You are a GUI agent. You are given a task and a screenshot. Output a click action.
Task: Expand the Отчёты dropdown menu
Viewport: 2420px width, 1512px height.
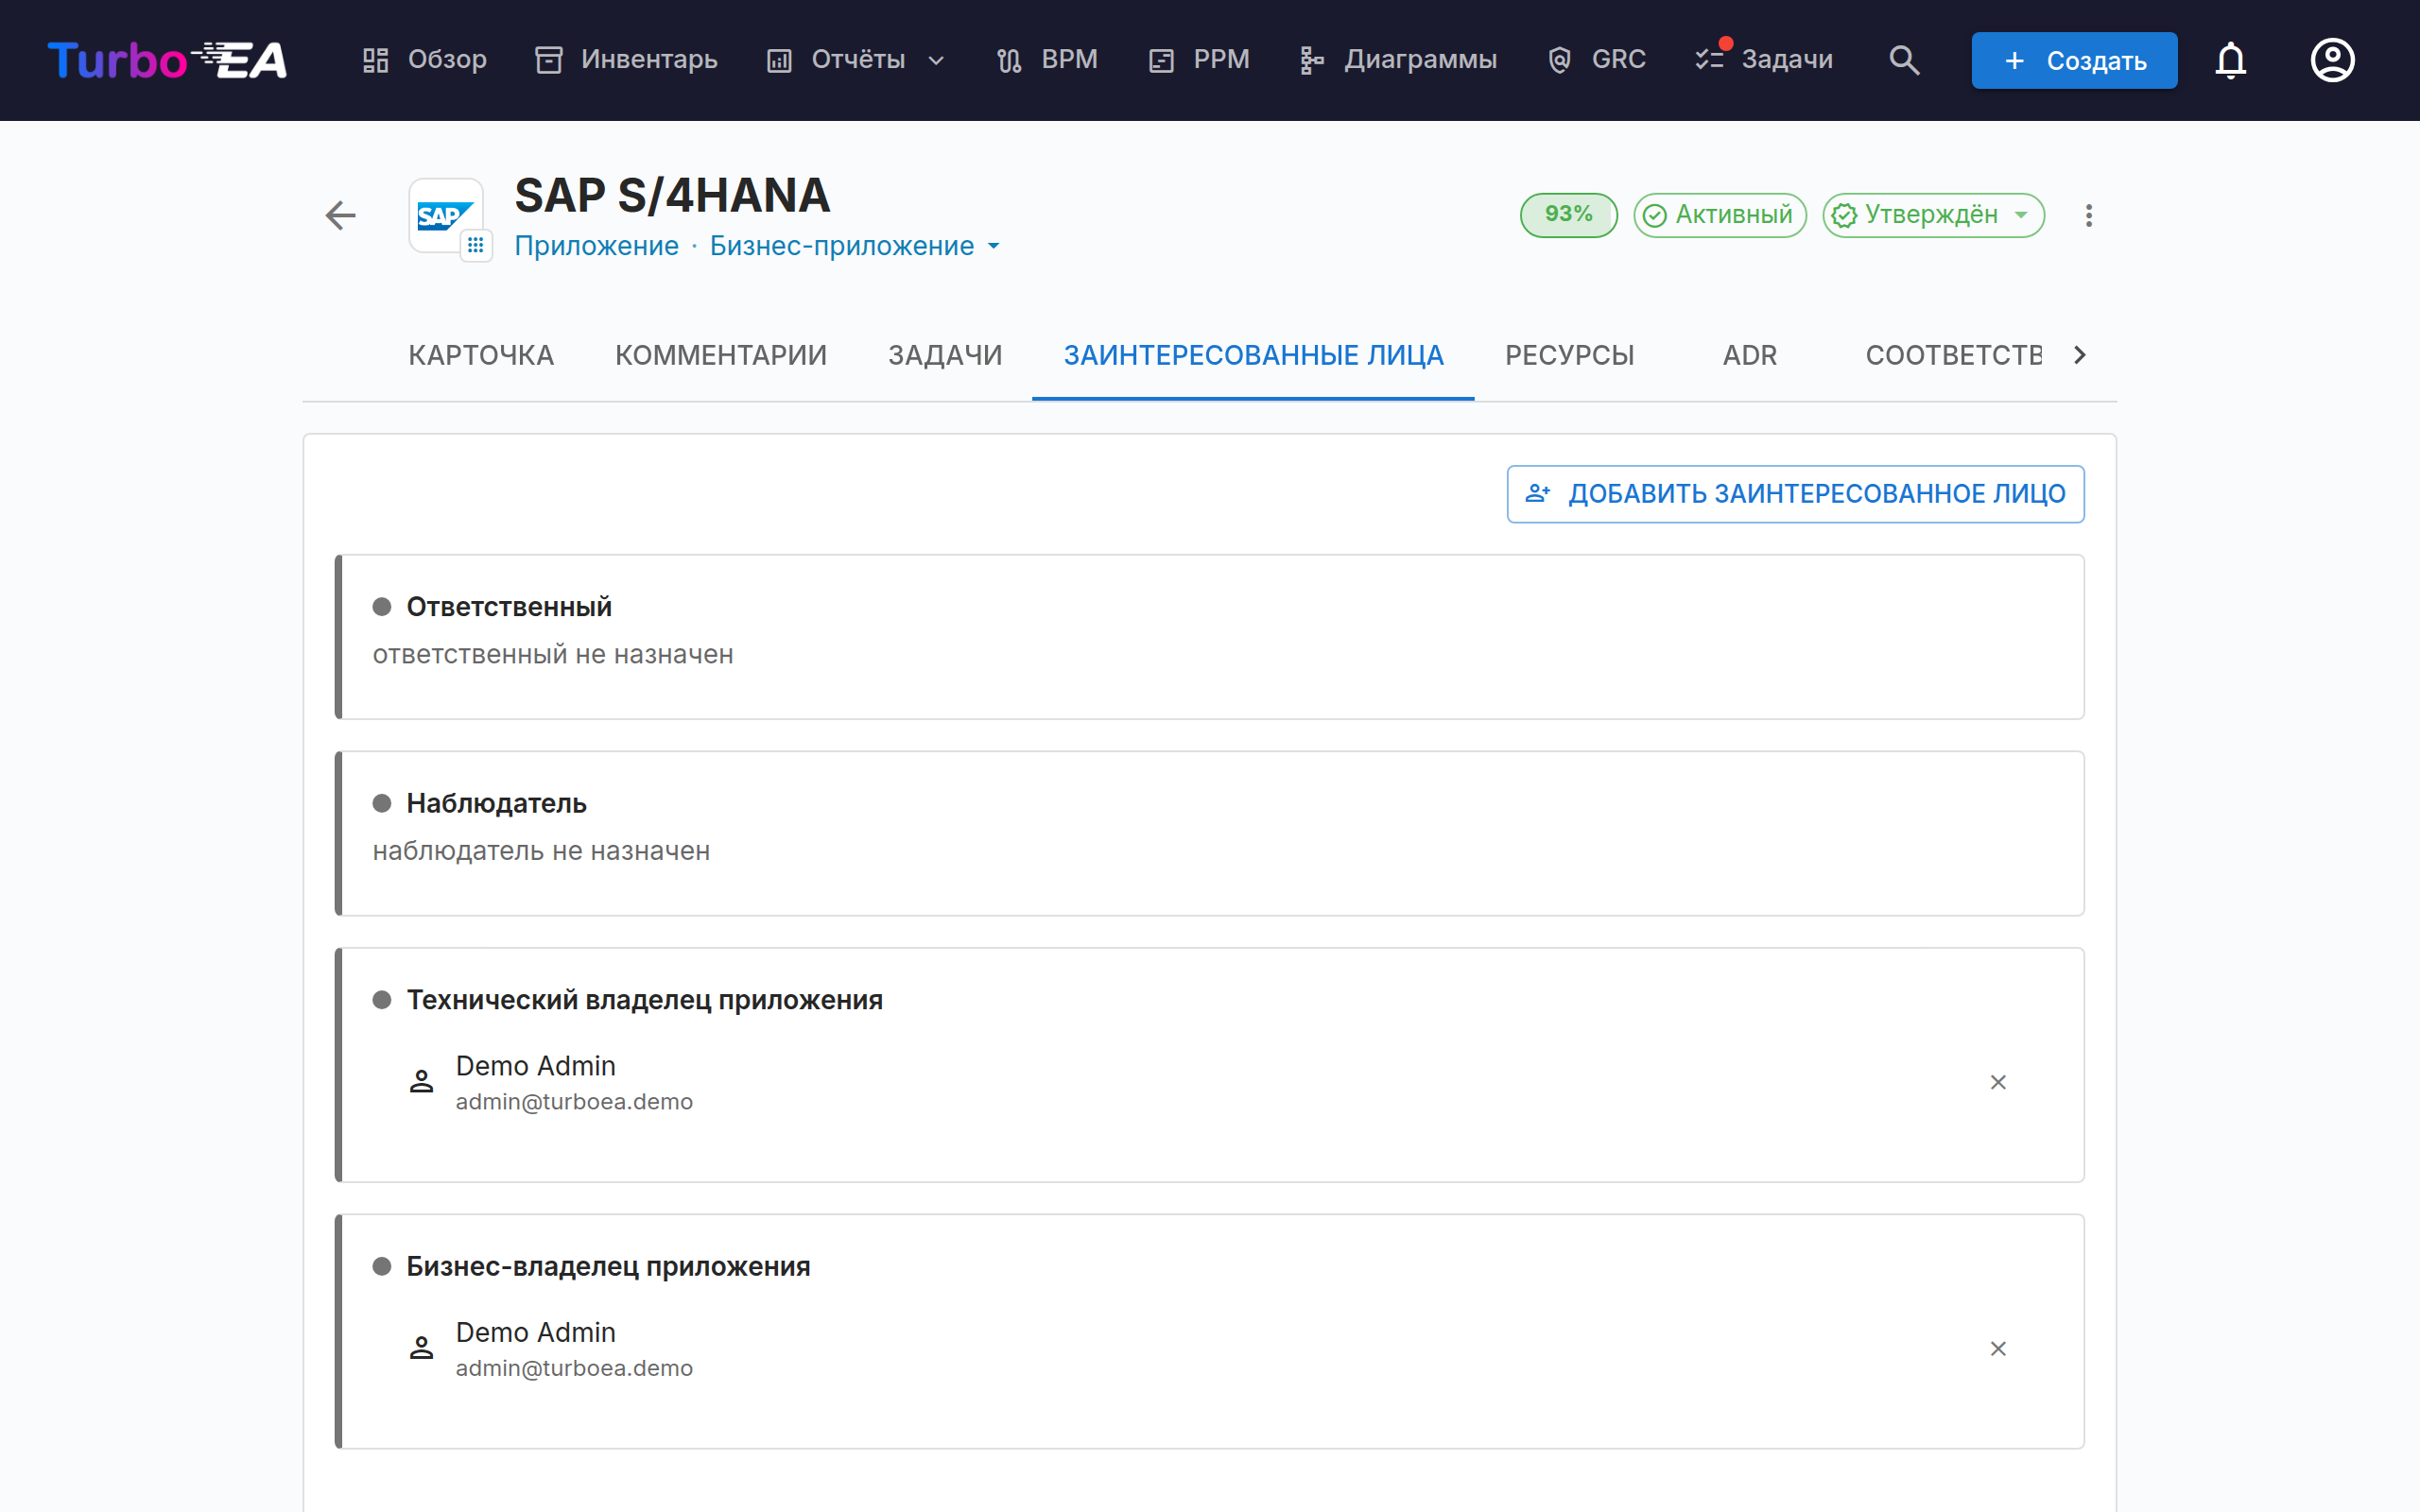point(856,60)
